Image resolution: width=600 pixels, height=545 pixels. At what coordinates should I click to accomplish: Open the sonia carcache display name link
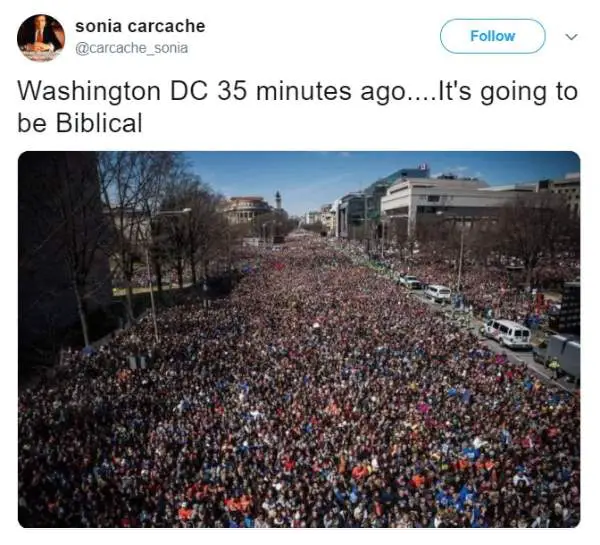tap(140, 26)
